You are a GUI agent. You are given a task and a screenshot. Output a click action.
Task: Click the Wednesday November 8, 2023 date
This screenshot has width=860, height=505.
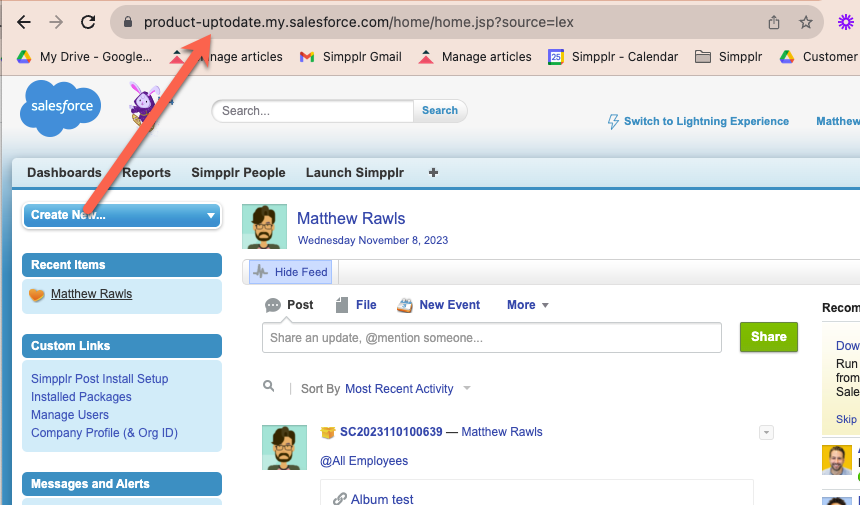click(373, 240)
